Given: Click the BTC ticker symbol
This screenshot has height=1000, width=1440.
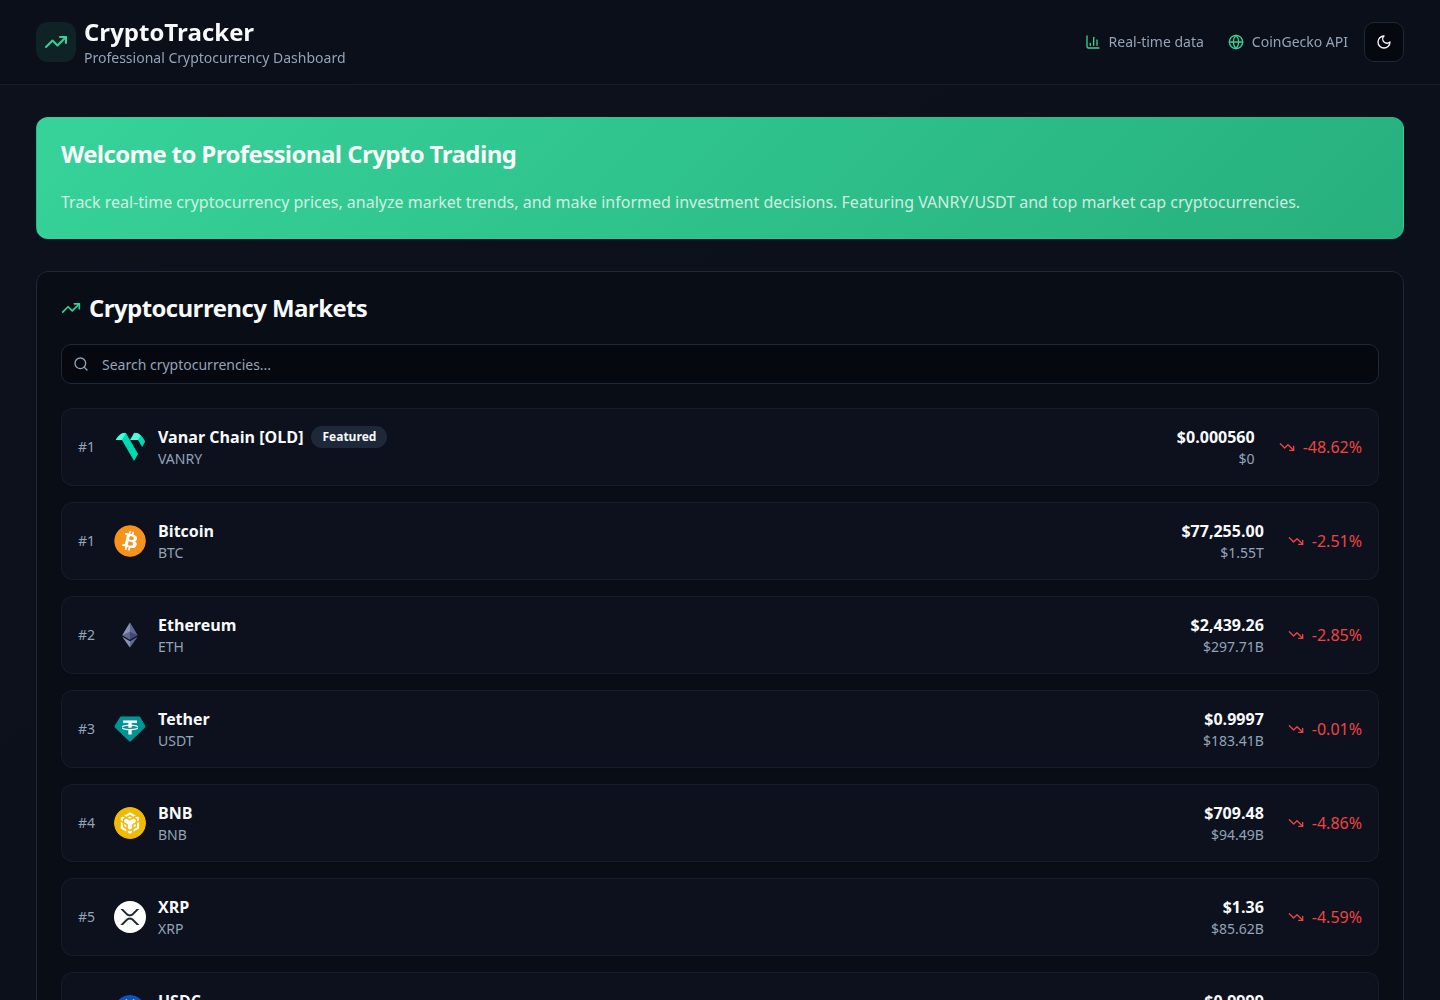Looking at the screenshot, I should coord(171,553).
